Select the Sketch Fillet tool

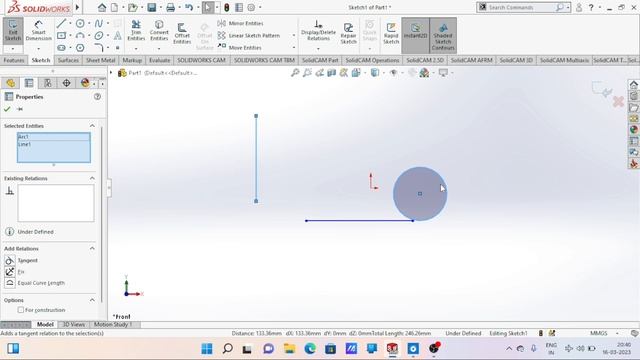click(x=99, y=48)
